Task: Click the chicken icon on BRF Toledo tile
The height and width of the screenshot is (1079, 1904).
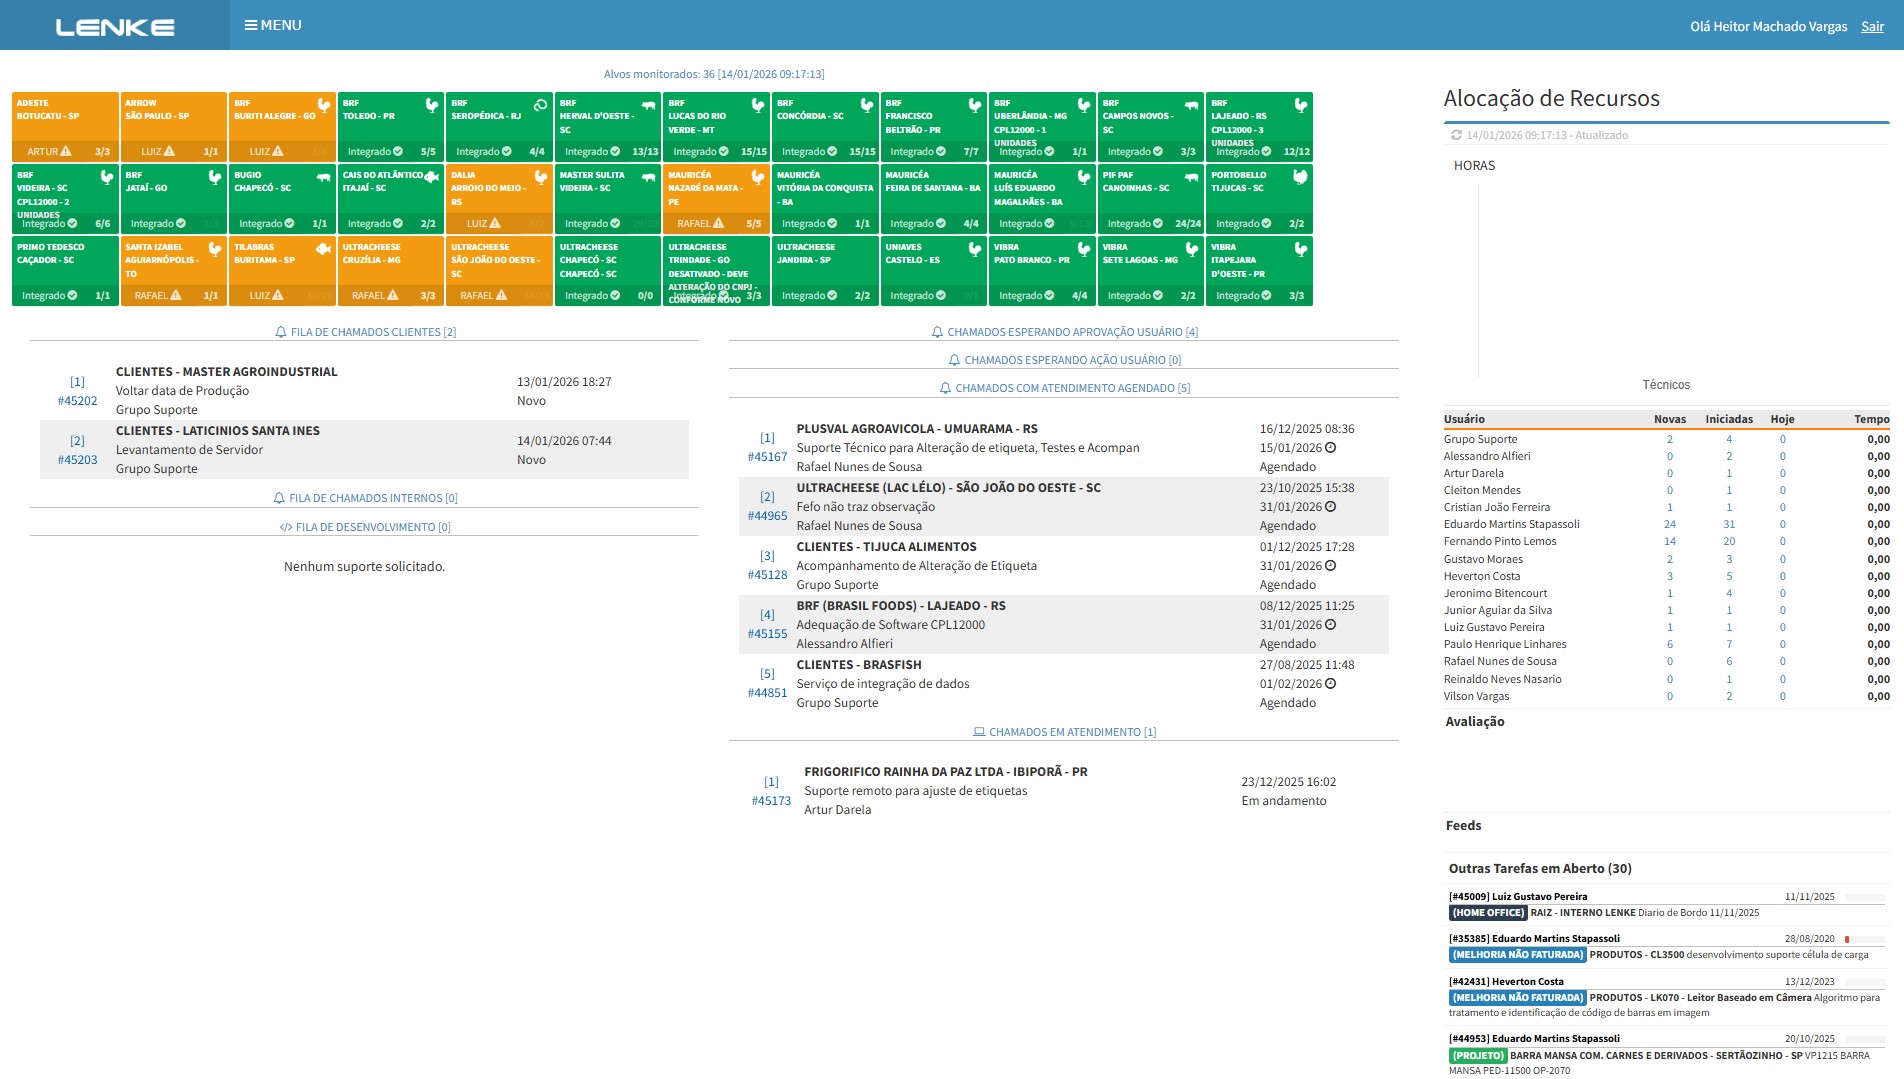Action: tap(432, 105)
